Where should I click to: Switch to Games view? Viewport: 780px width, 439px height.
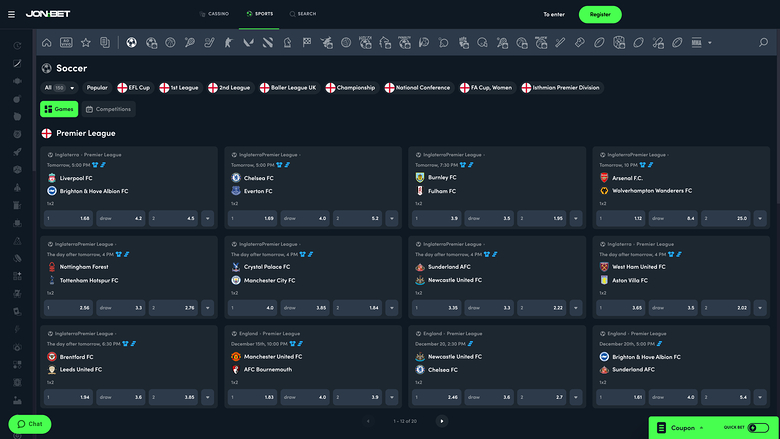[x=60, y=109]
